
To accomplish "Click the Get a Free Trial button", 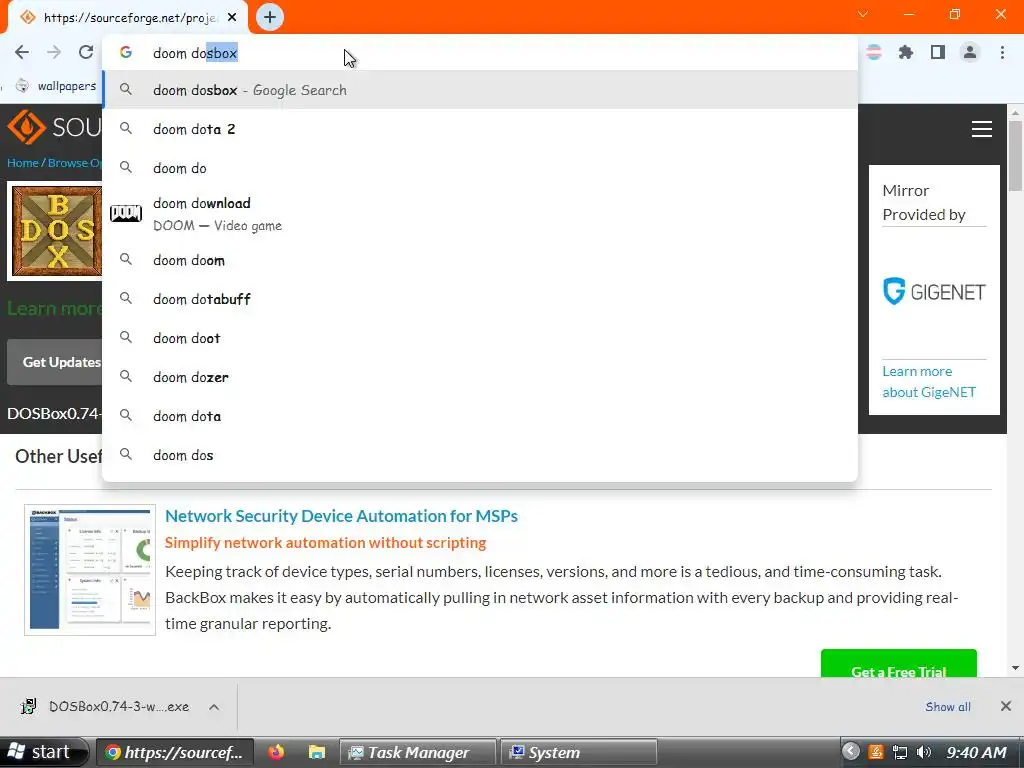I will click(899, 665).
